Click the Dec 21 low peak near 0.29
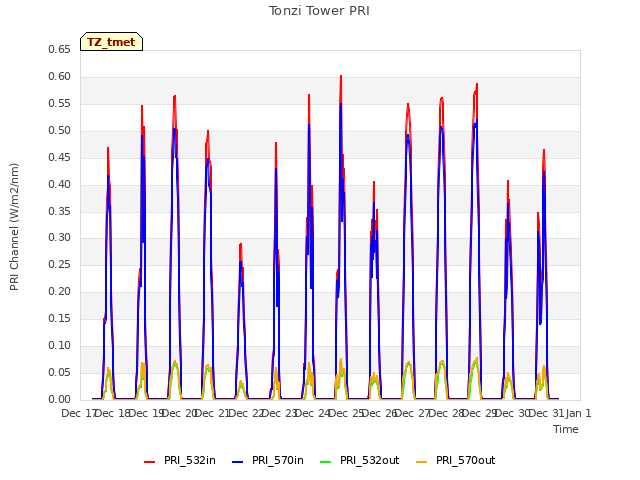Viewport: 640px width, 480px height. [x=241, y=244]
